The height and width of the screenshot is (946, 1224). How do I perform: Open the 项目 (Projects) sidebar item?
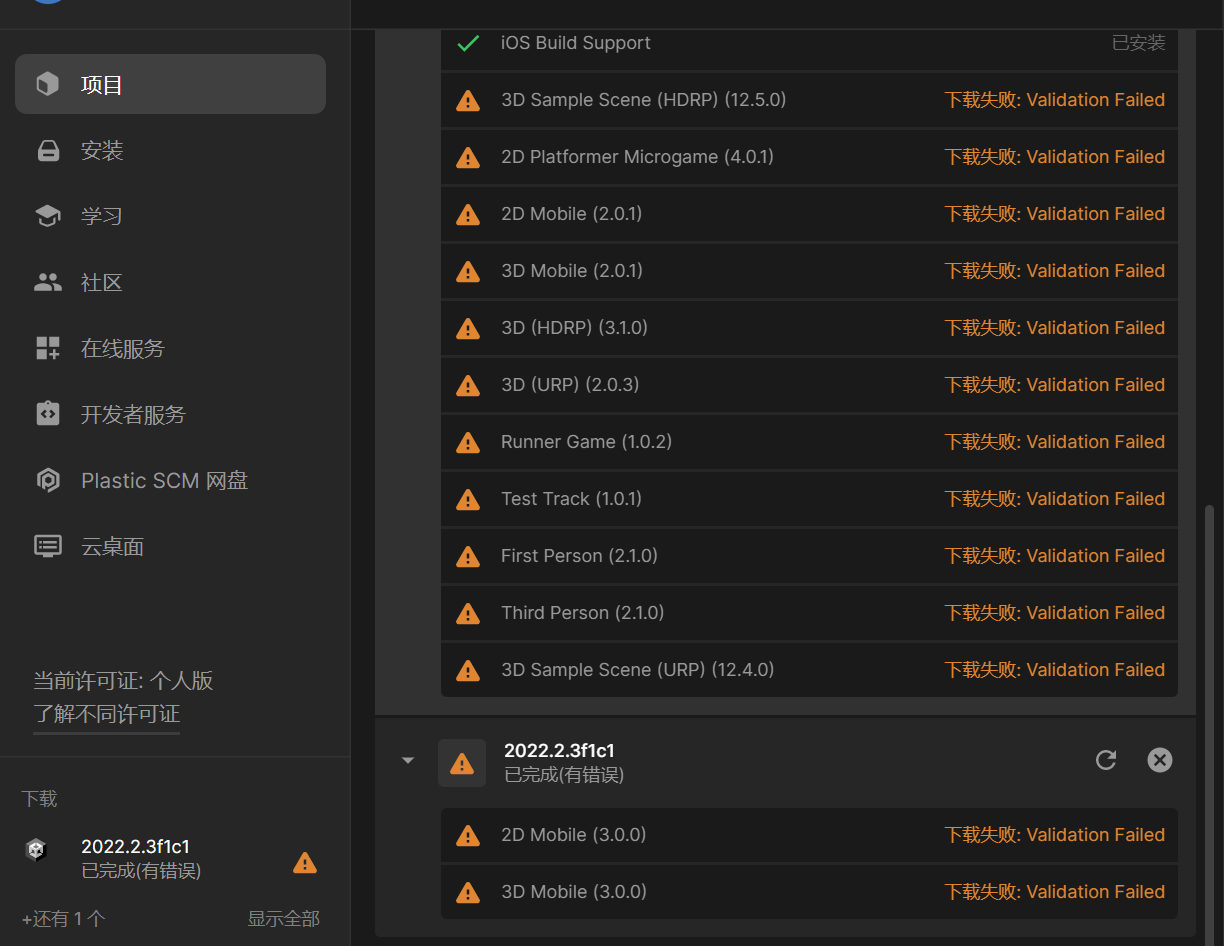pos(170,84)
